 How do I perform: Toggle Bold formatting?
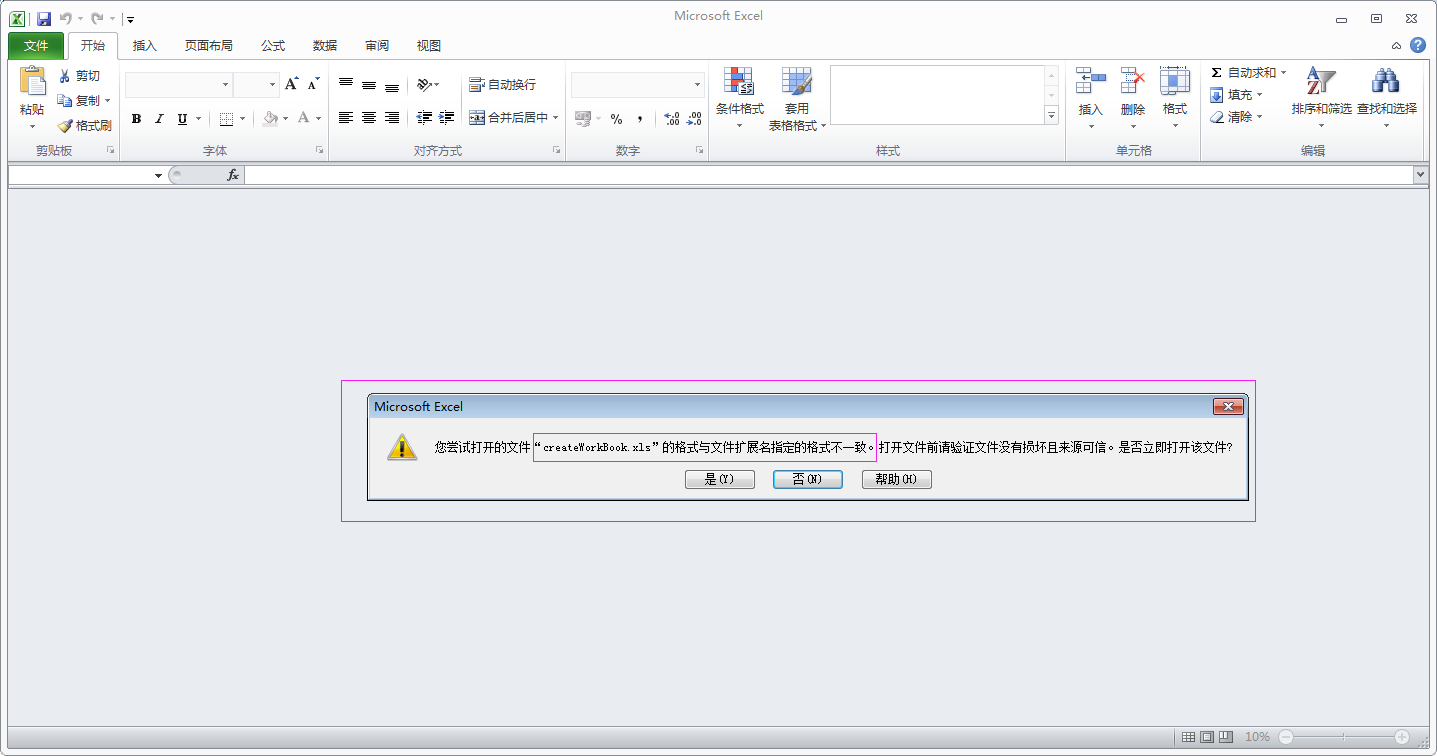(137, 119)
